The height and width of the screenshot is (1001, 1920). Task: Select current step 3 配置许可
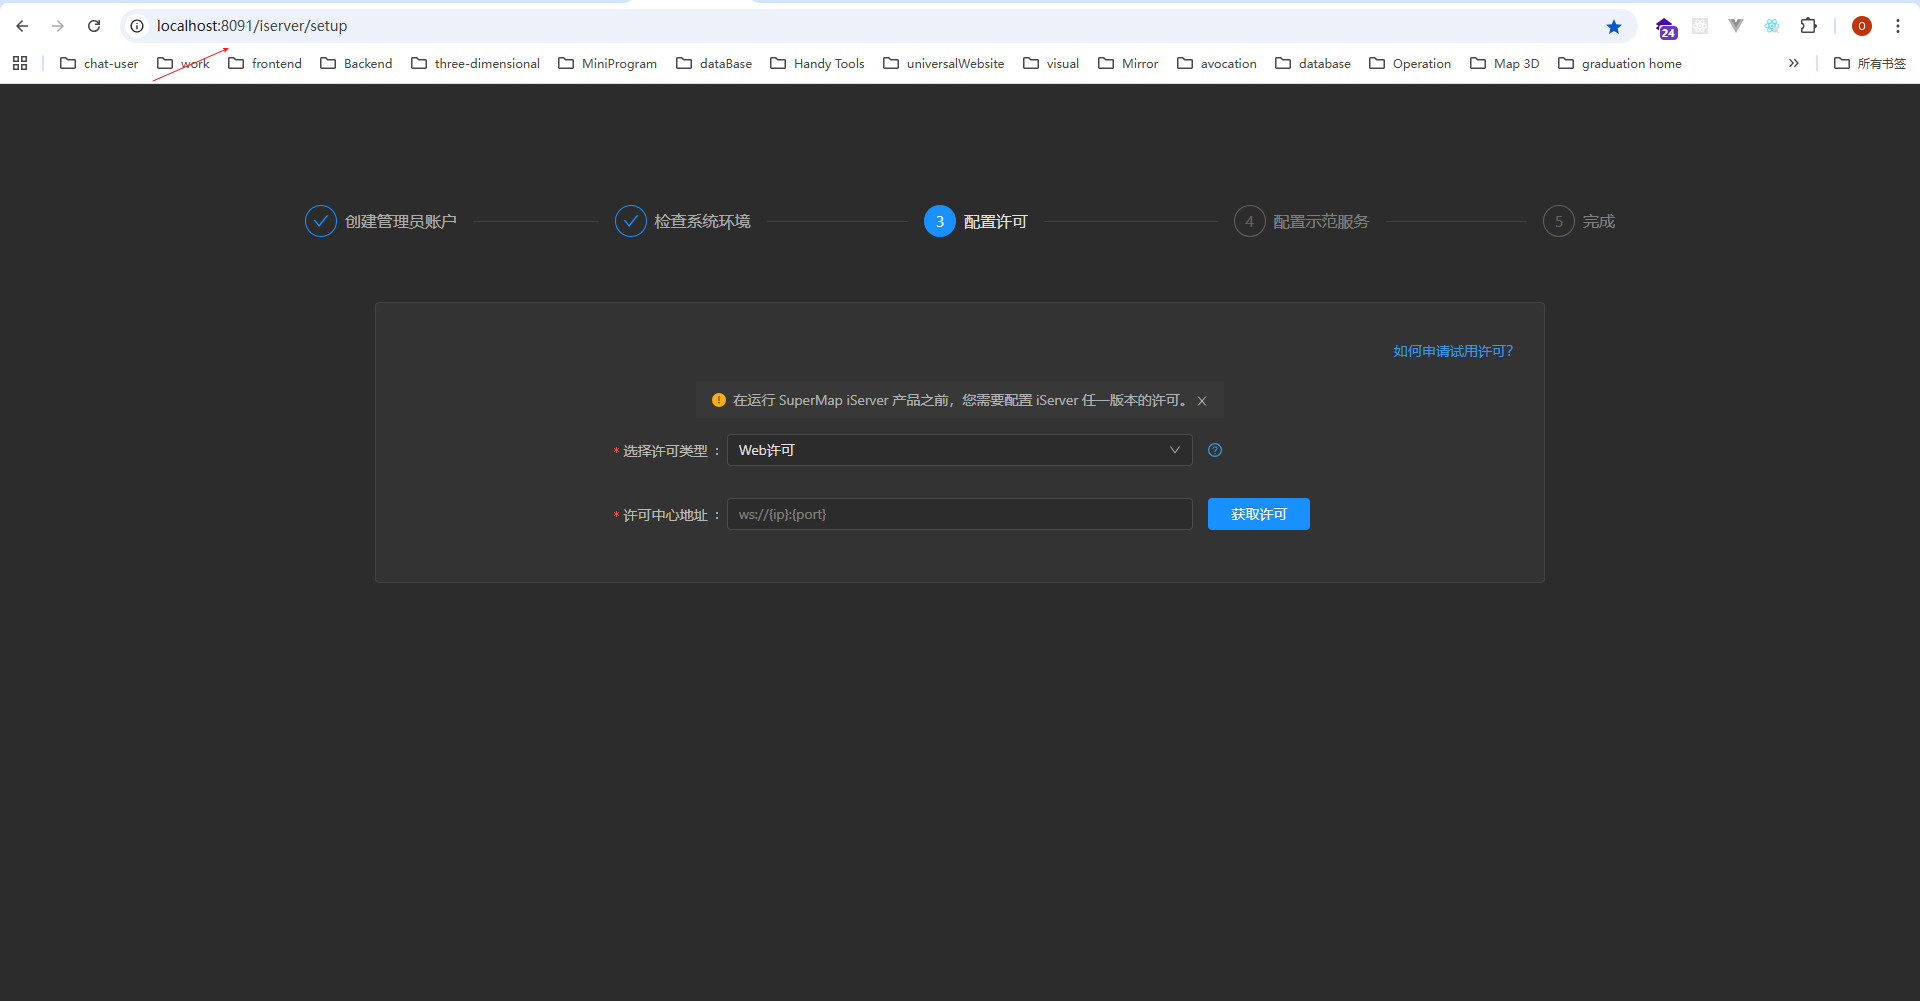click(976, 221)
